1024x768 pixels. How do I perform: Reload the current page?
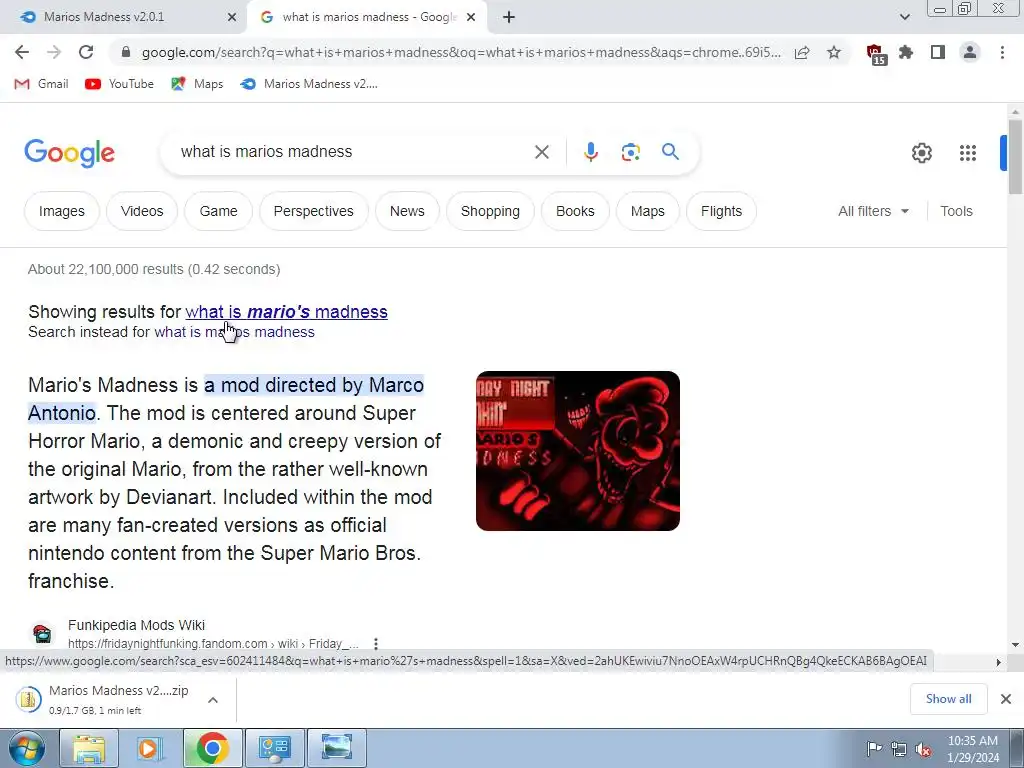pos(86,52)
